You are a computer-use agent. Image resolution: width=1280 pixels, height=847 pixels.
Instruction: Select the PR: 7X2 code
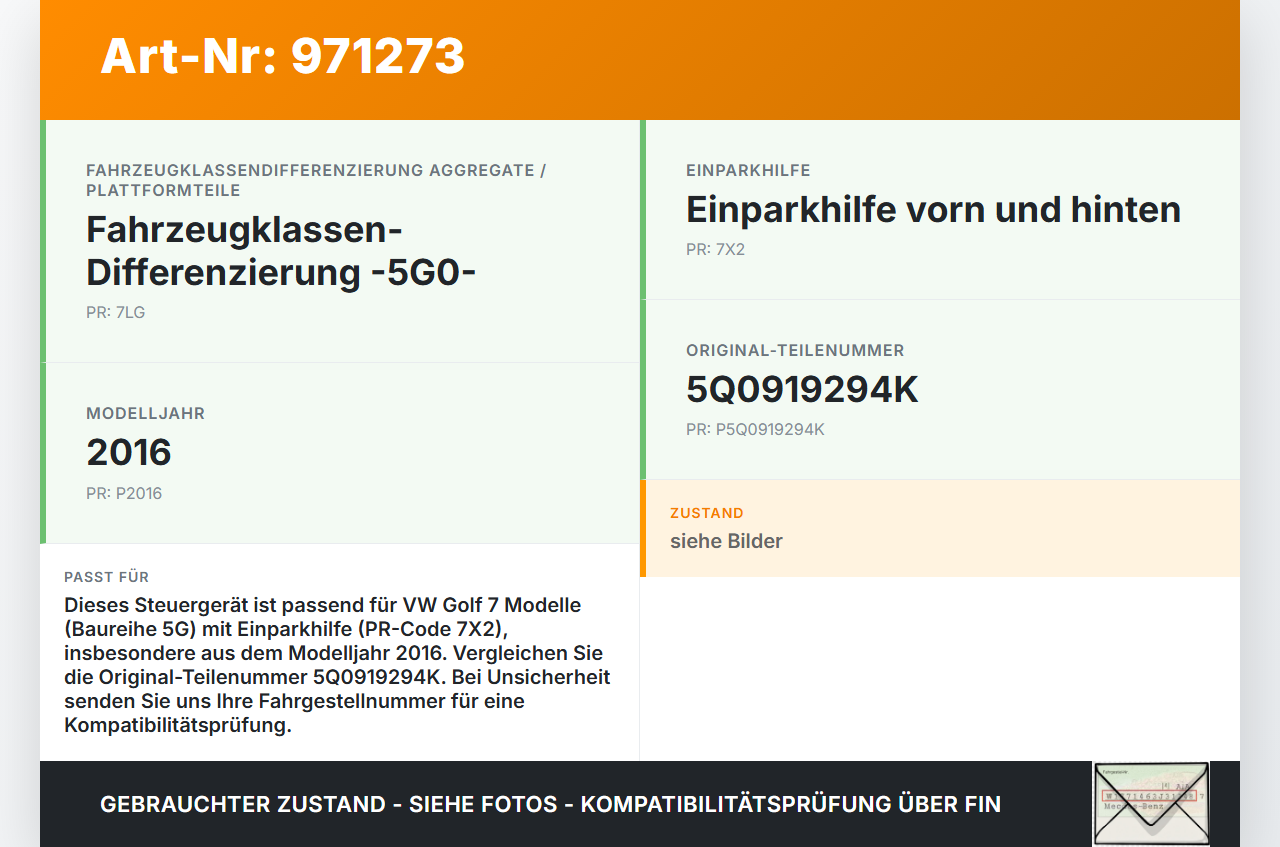pyautogui.click(x=714, y=249)
